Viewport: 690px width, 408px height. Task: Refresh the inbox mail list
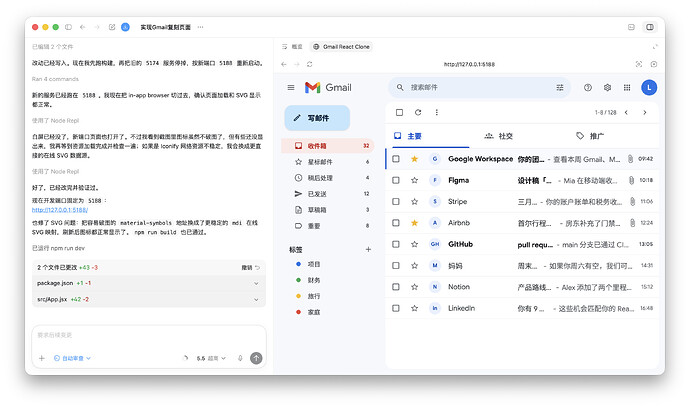[x=418, y=113]
